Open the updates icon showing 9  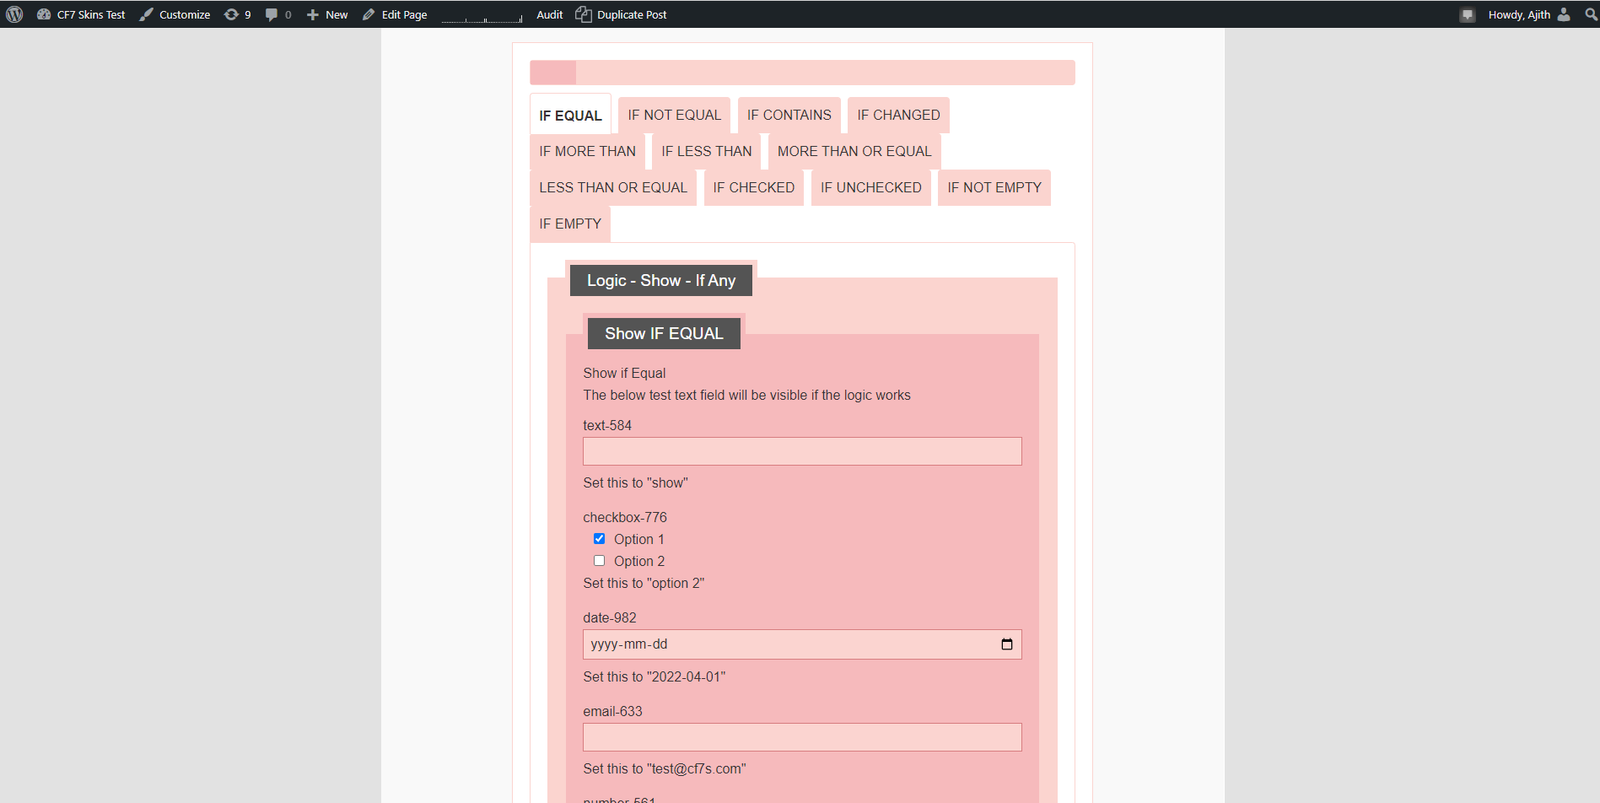[x=237, y=14]
